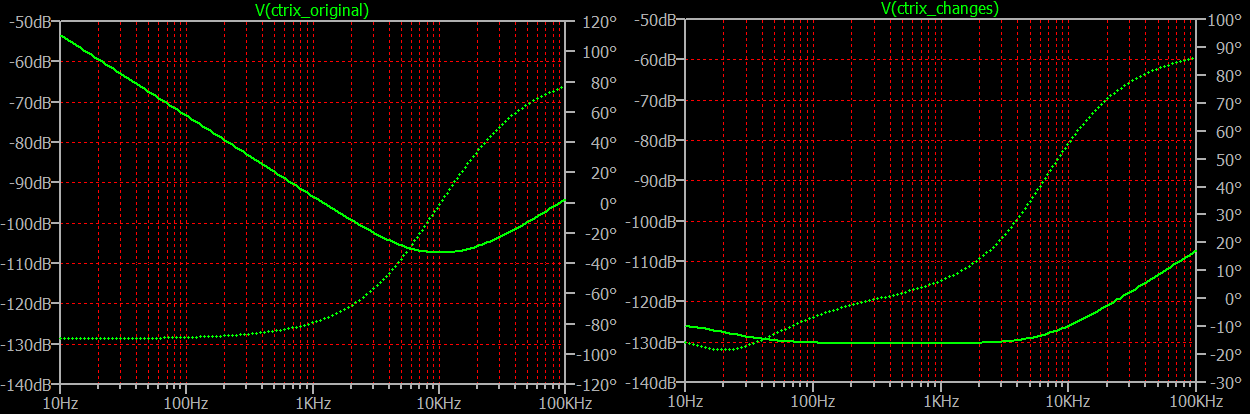Click 100KHz frequency label under ctrix_original plot
Screen dimensions: 1251x415
click(565, 402)
